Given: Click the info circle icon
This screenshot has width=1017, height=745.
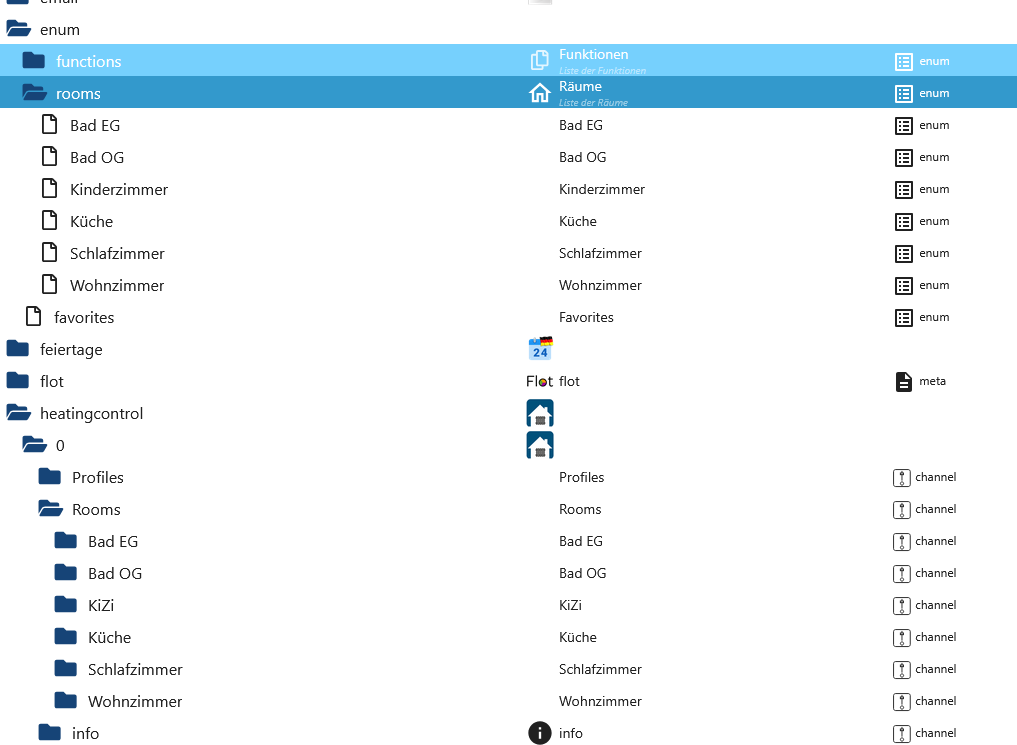Looking at the screenshot, I should click(540, 733).
